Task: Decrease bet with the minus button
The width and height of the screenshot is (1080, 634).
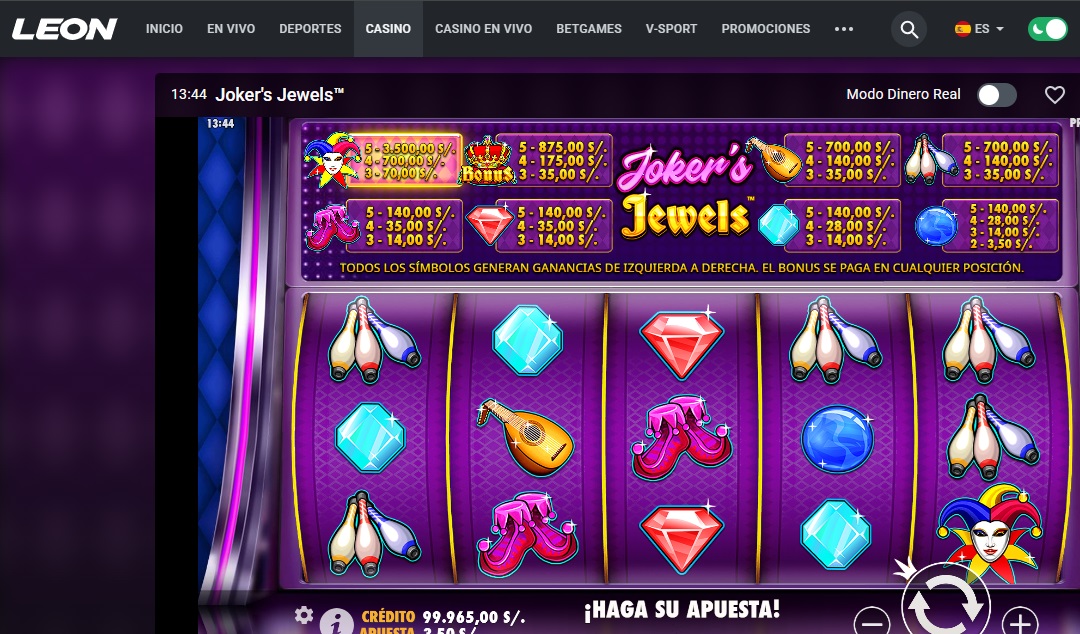Action: 872,622
